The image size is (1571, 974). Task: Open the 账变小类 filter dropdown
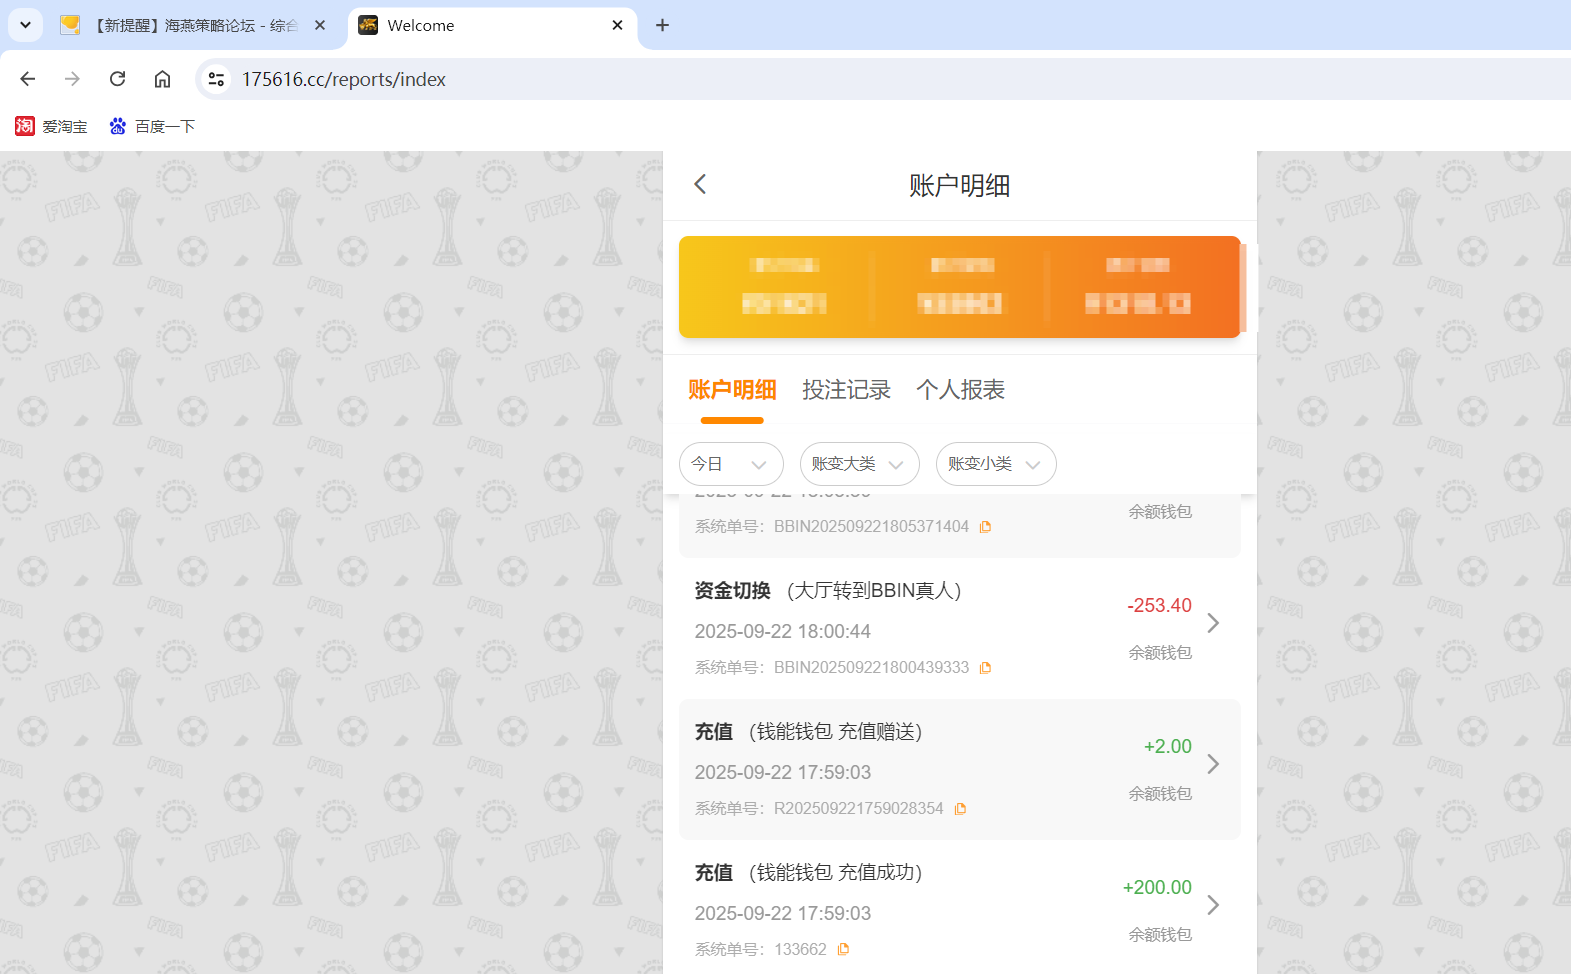click(996, 464)
